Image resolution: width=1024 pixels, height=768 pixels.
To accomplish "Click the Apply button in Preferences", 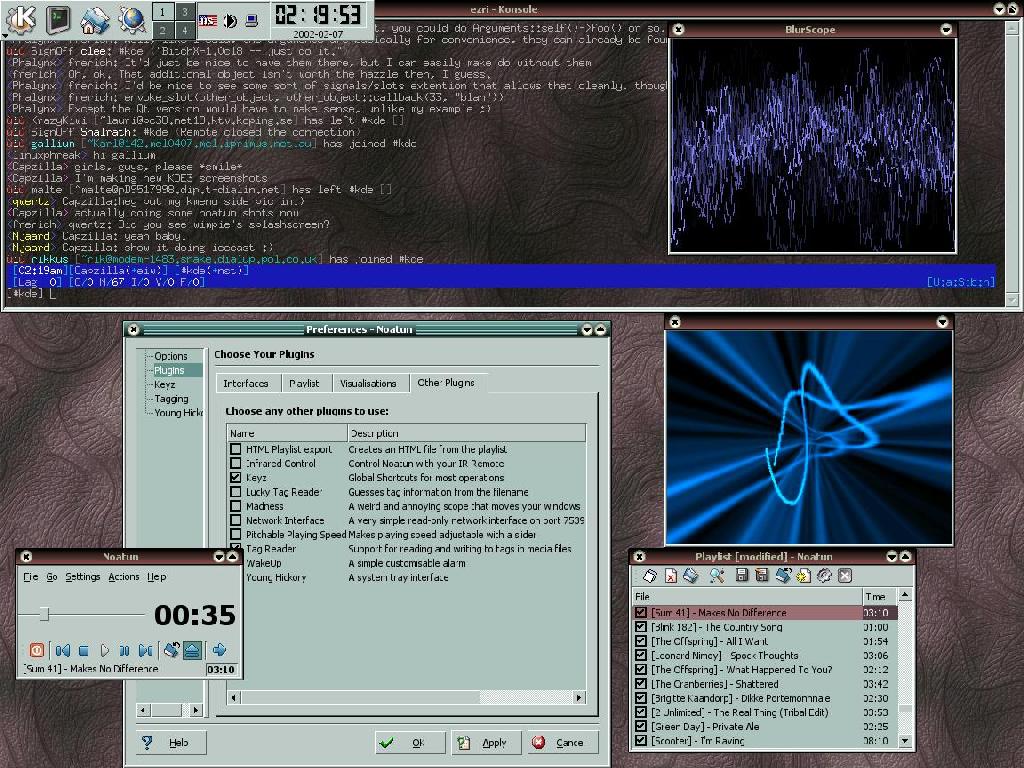I will point(485,743).
